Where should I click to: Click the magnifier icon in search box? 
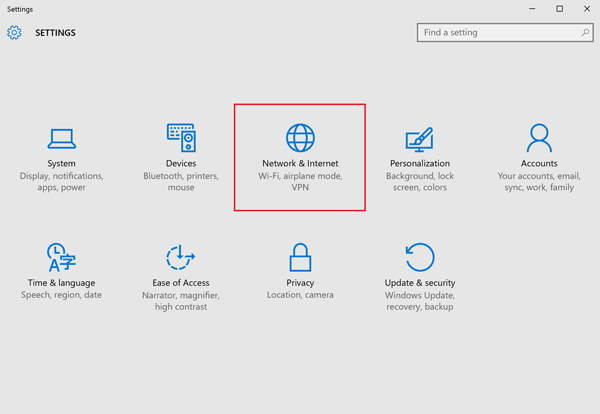click(586, 33)
